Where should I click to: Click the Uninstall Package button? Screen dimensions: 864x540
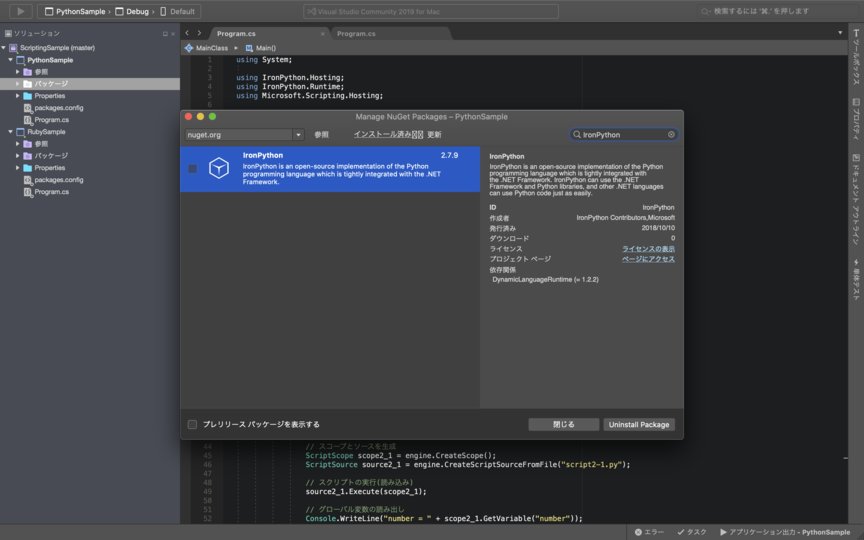tap(639, 424)
